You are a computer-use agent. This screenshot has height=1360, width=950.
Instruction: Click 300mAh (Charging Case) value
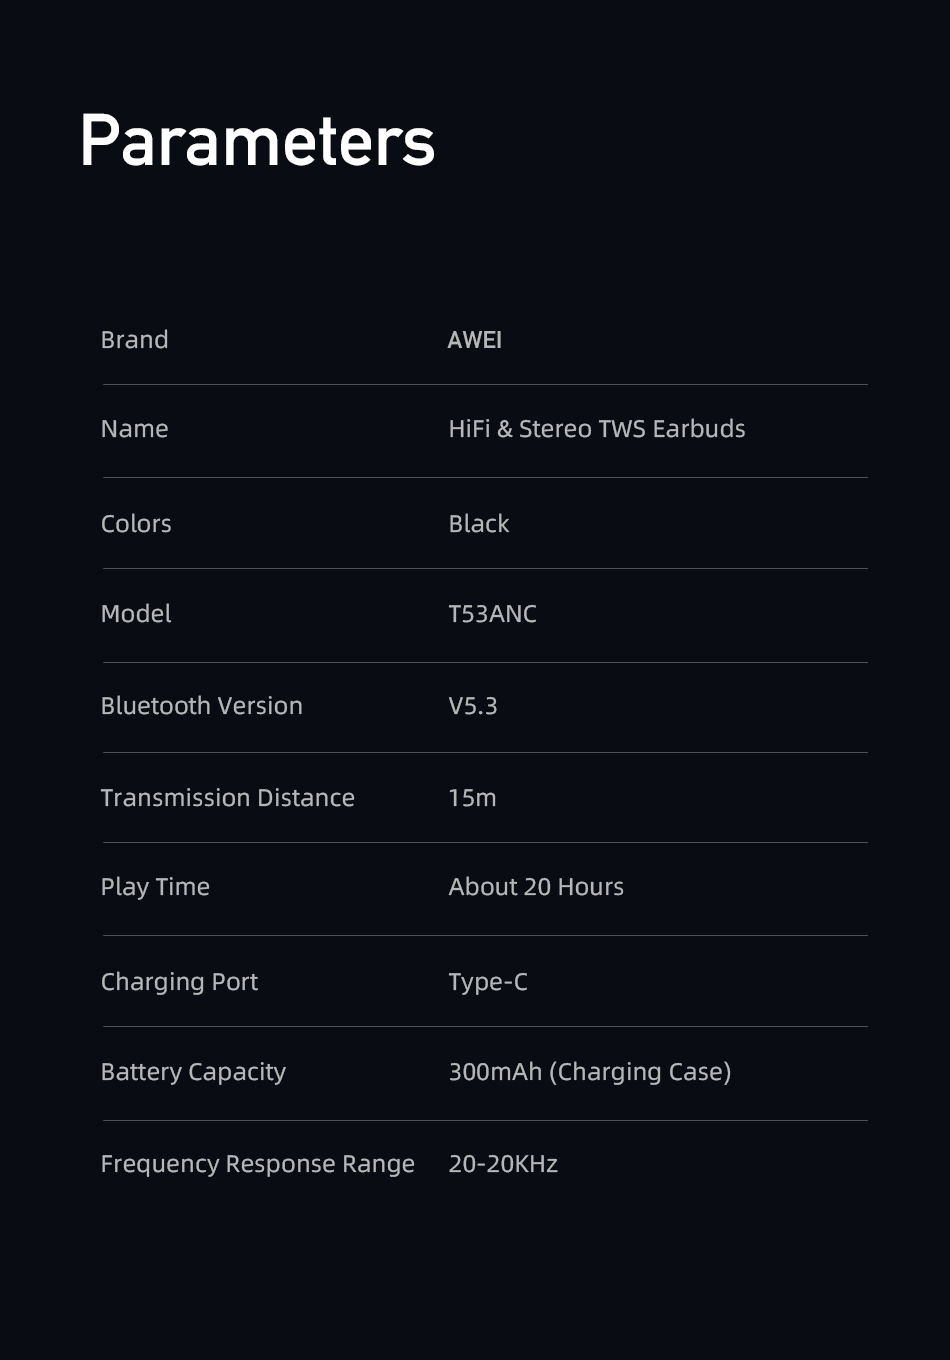pyautogui.click(x=590, y=1072)
